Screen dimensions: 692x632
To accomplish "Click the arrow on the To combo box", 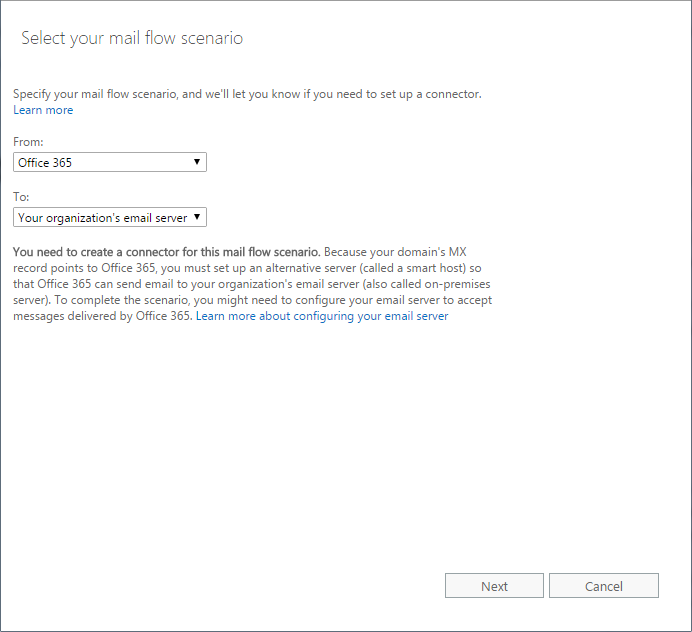I will (x=197, y=217).
